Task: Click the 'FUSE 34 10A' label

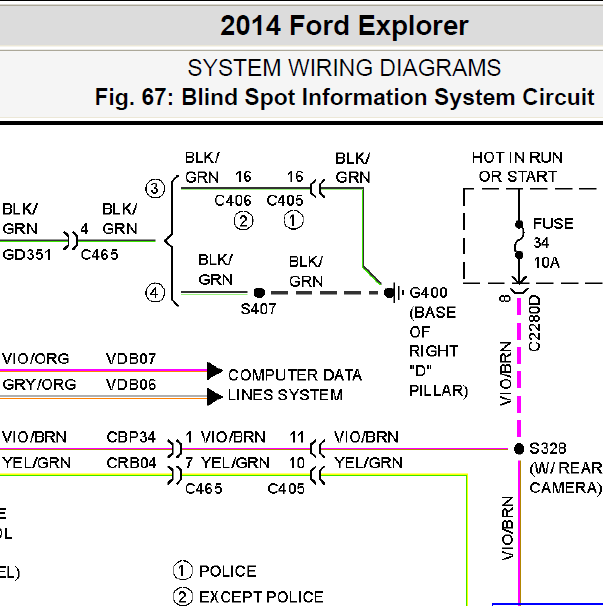Action: pos(553,243)
